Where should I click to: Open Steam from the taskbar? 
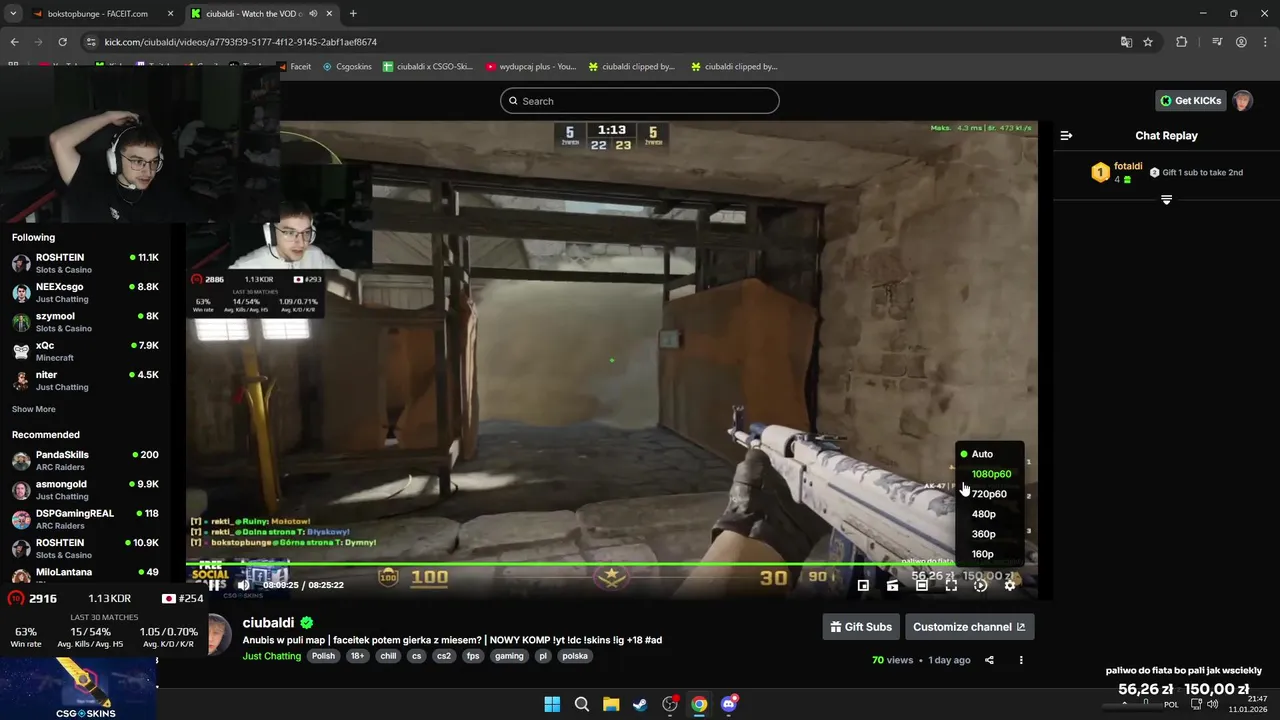(x=640, y=704)
